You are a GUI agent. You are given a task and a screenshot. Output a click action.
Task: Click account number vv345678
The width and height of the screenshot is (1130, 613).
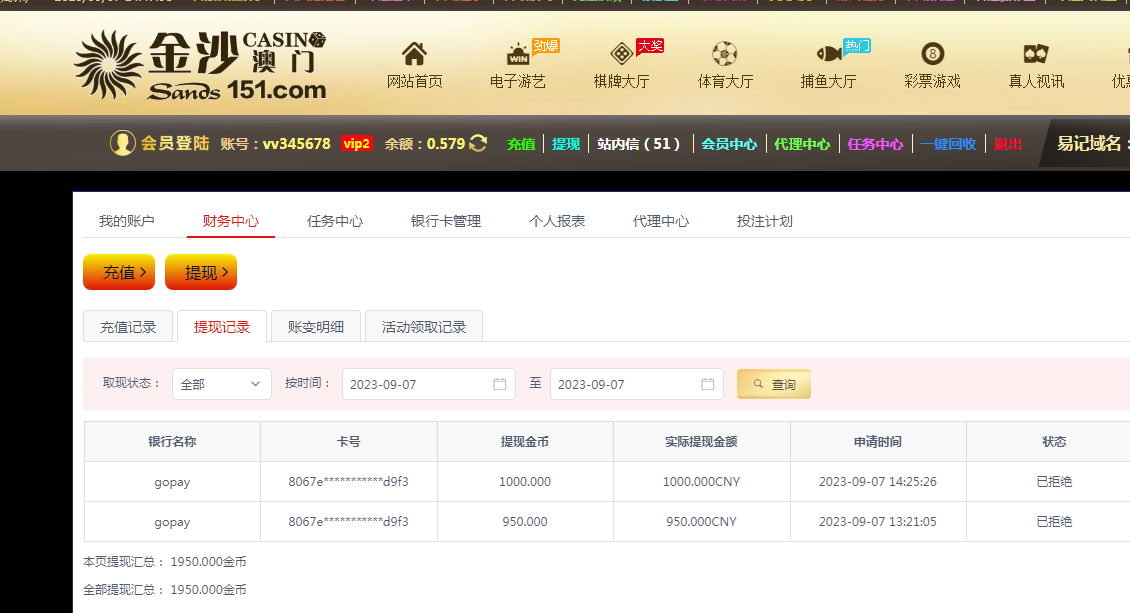(296, 144)
